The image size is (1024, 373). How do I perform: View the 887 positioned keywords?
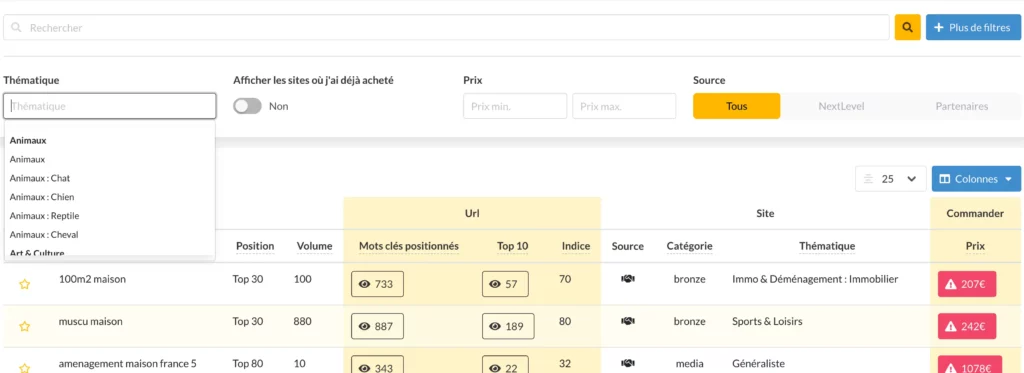click(377, 326)
